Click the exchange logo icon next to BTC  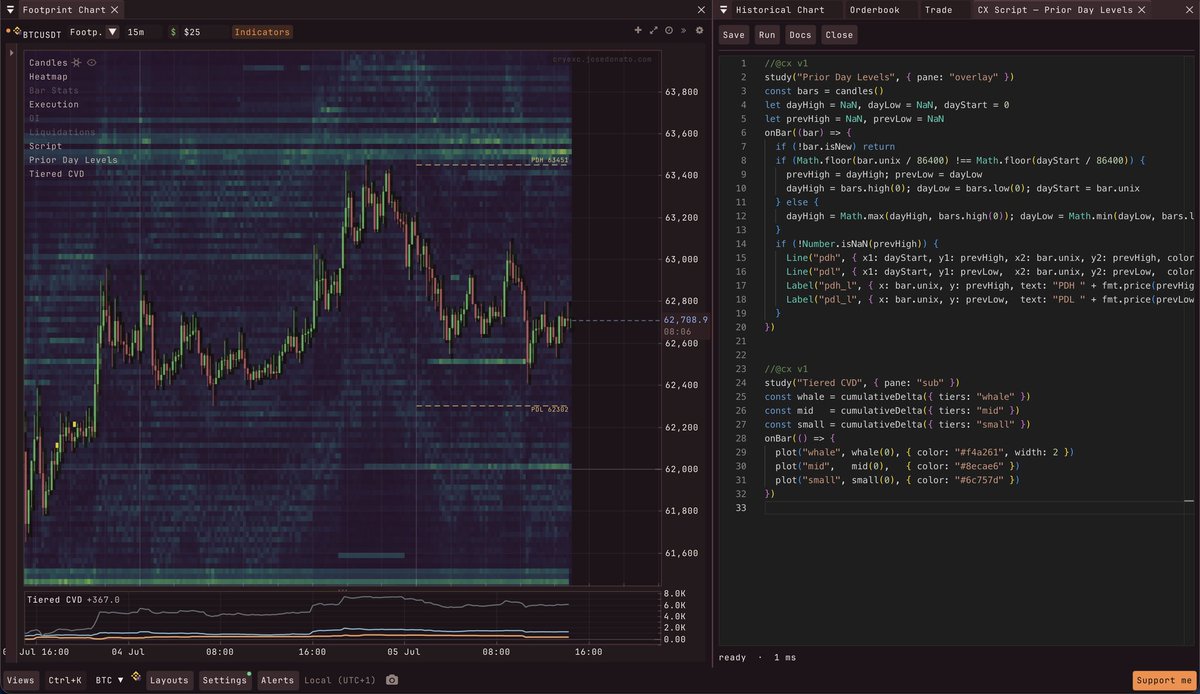pyautogui.click(x=135, y=679)
